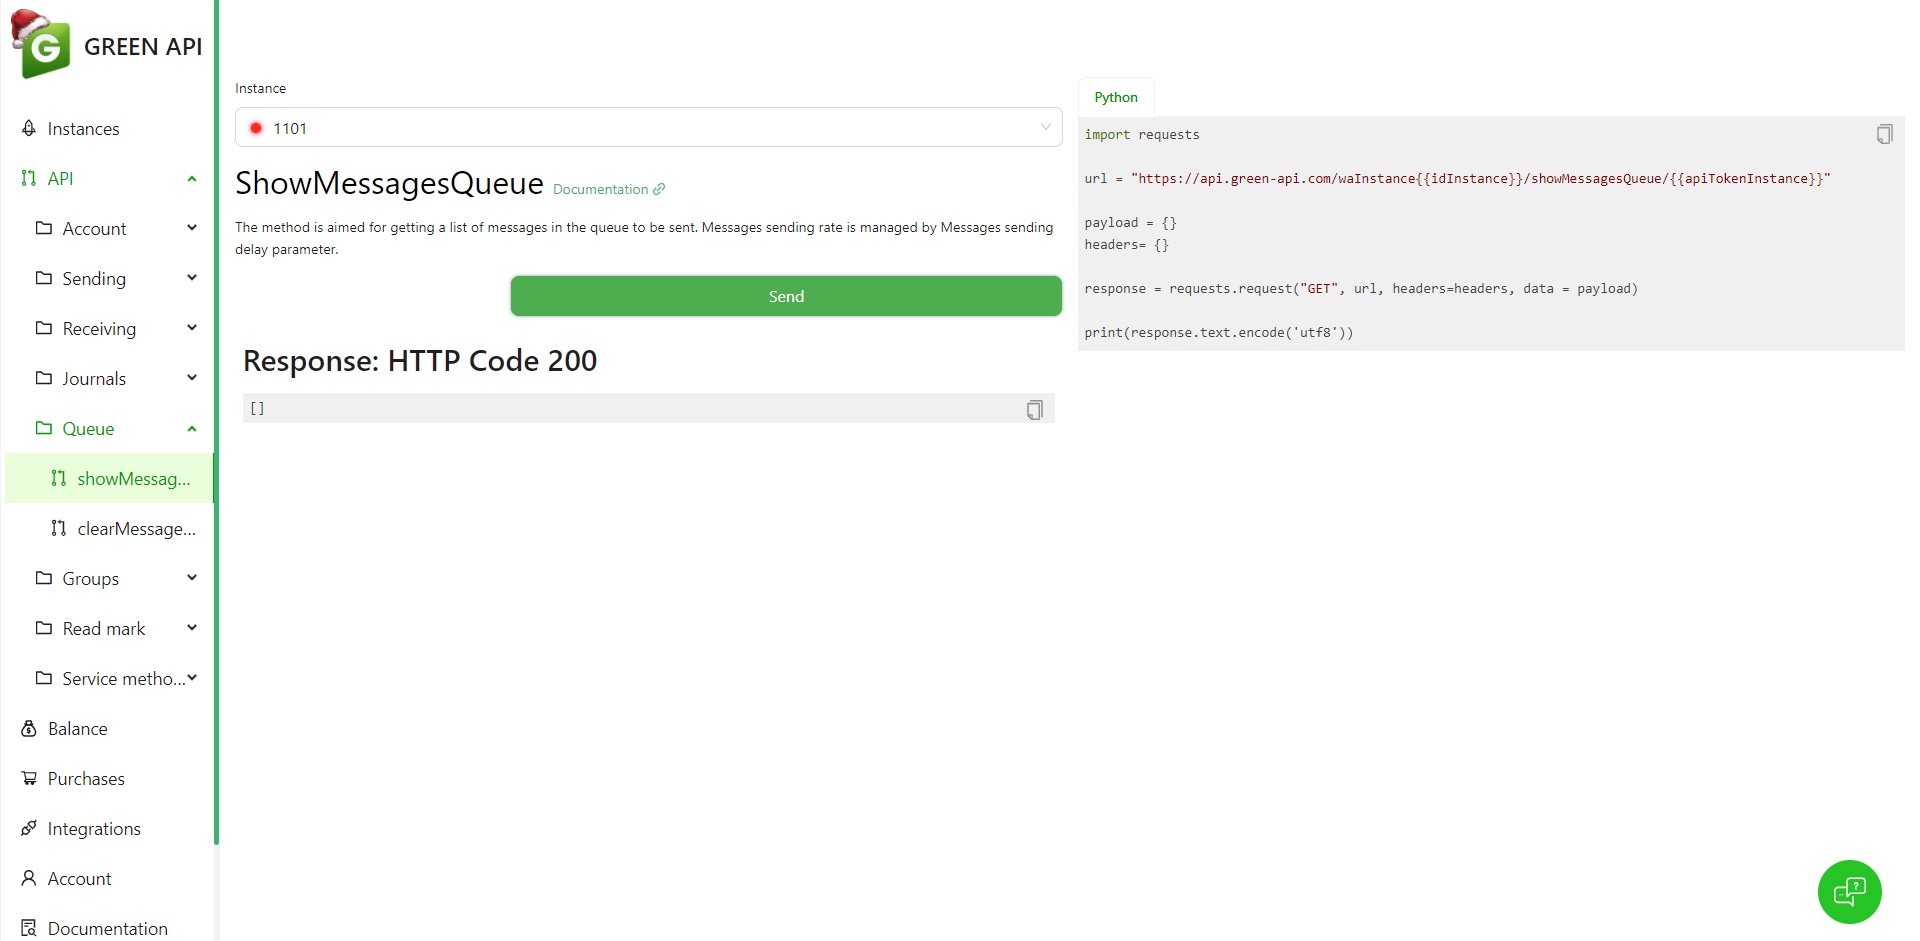Copy the Python code snippet

tap(1884, 133)
